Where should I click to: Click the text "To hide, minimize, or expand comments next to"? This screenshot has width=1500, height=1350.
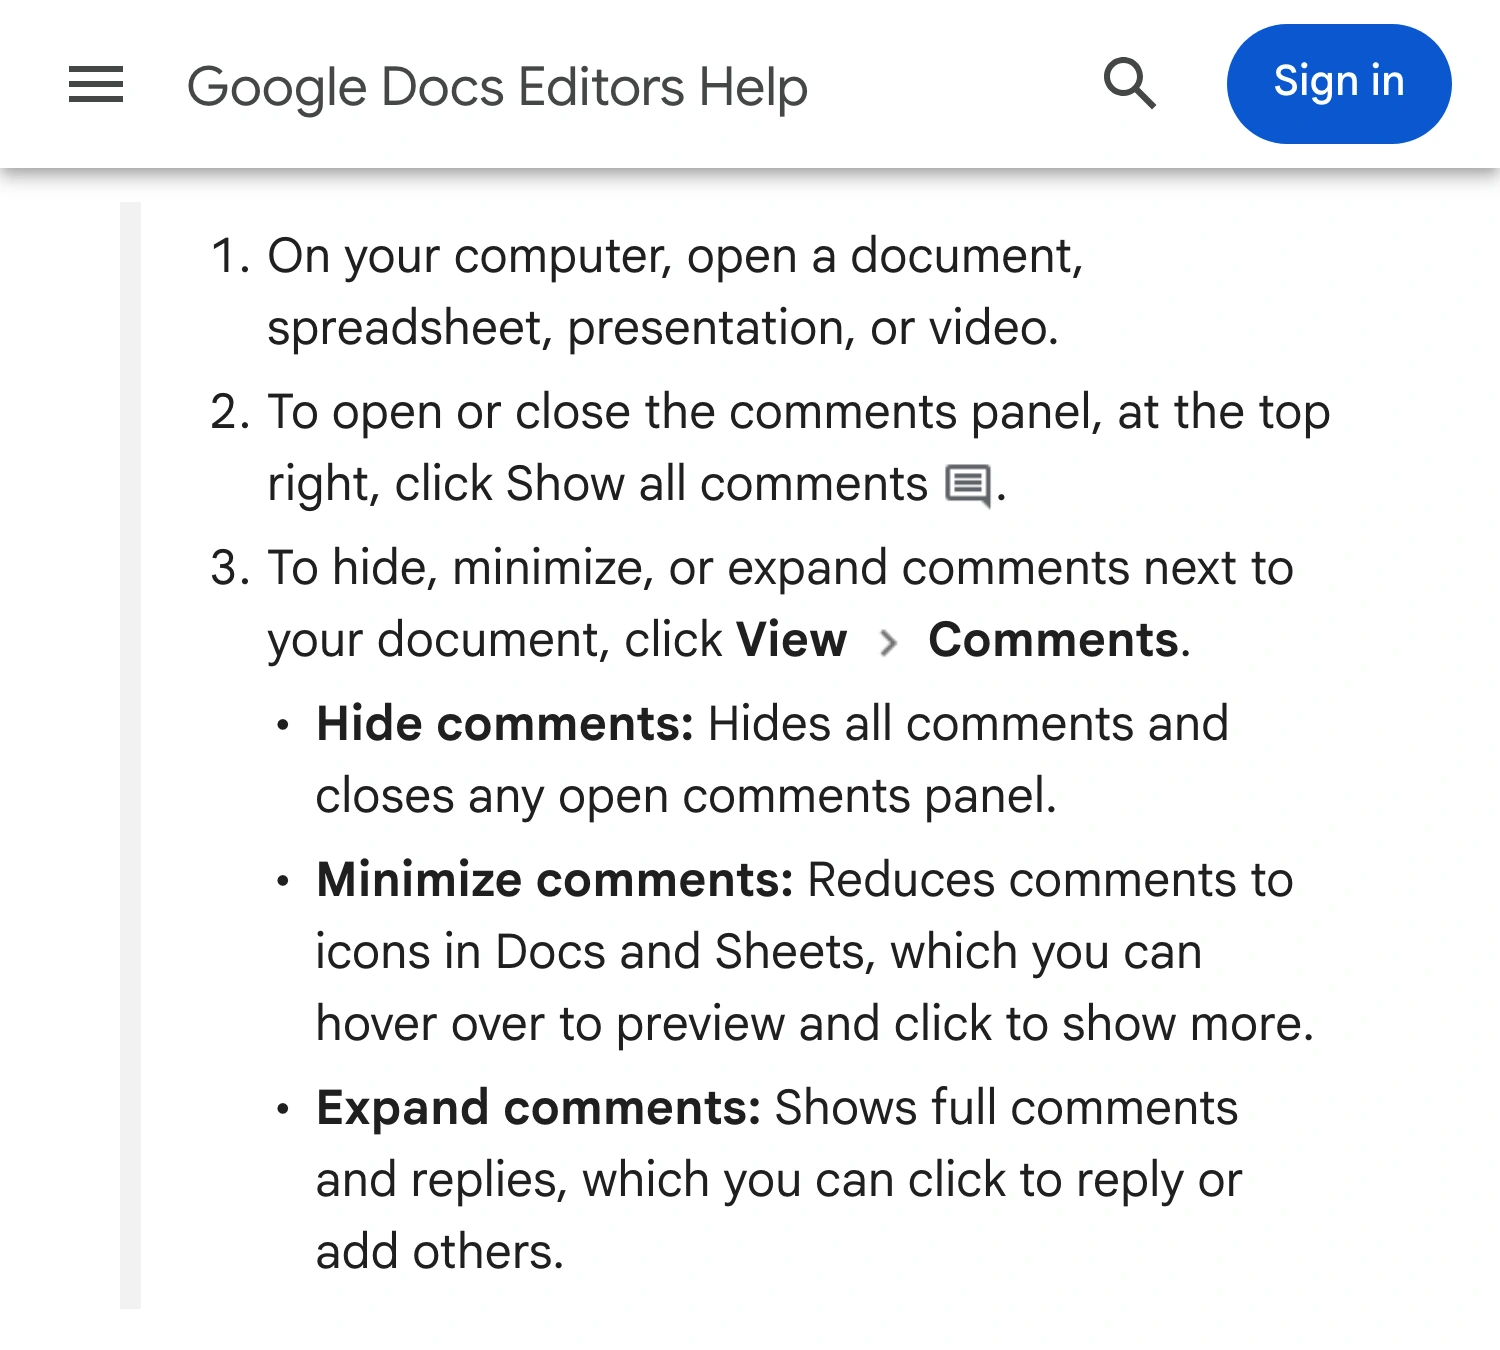[x=781, y=569]
